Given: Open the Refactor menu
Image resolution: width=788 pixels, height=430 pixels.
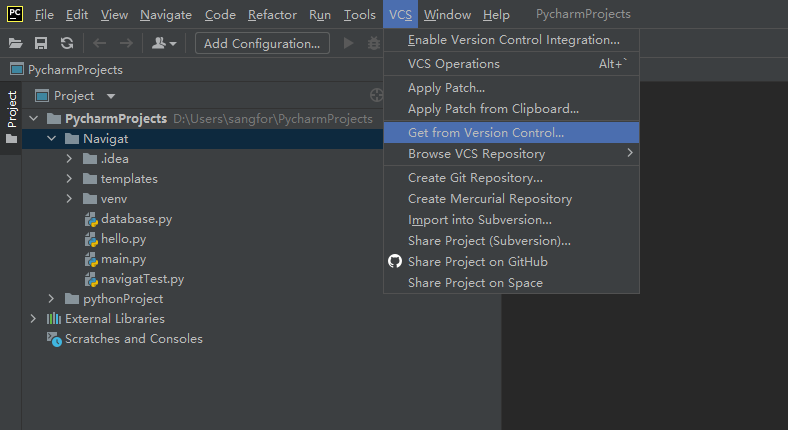Looking at the screenshot, I should pos(272,15).
